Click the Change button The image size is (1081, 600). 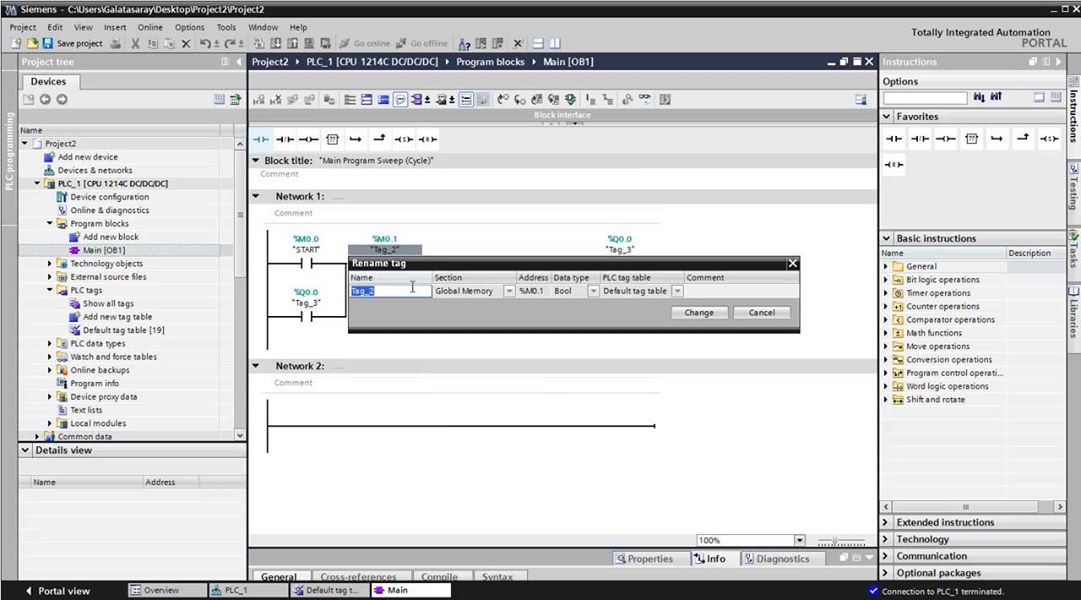[698, 313]
